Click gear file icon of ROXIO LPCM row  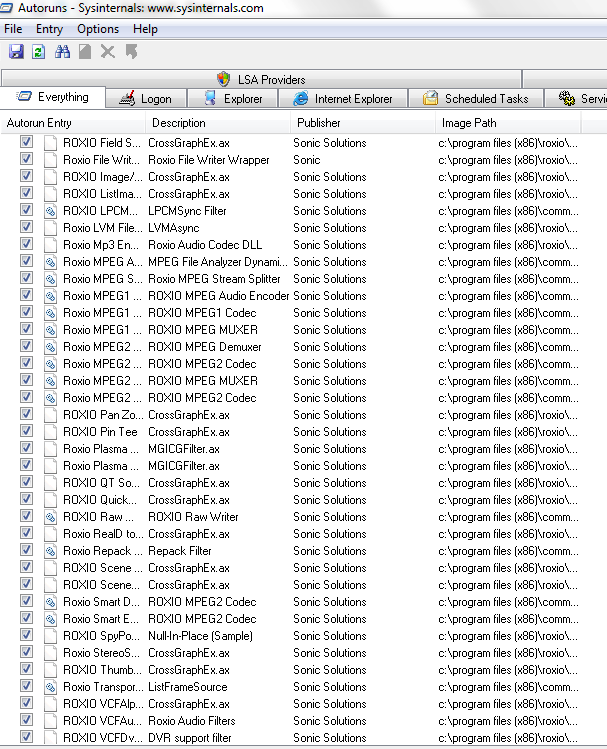coord(50,211)
